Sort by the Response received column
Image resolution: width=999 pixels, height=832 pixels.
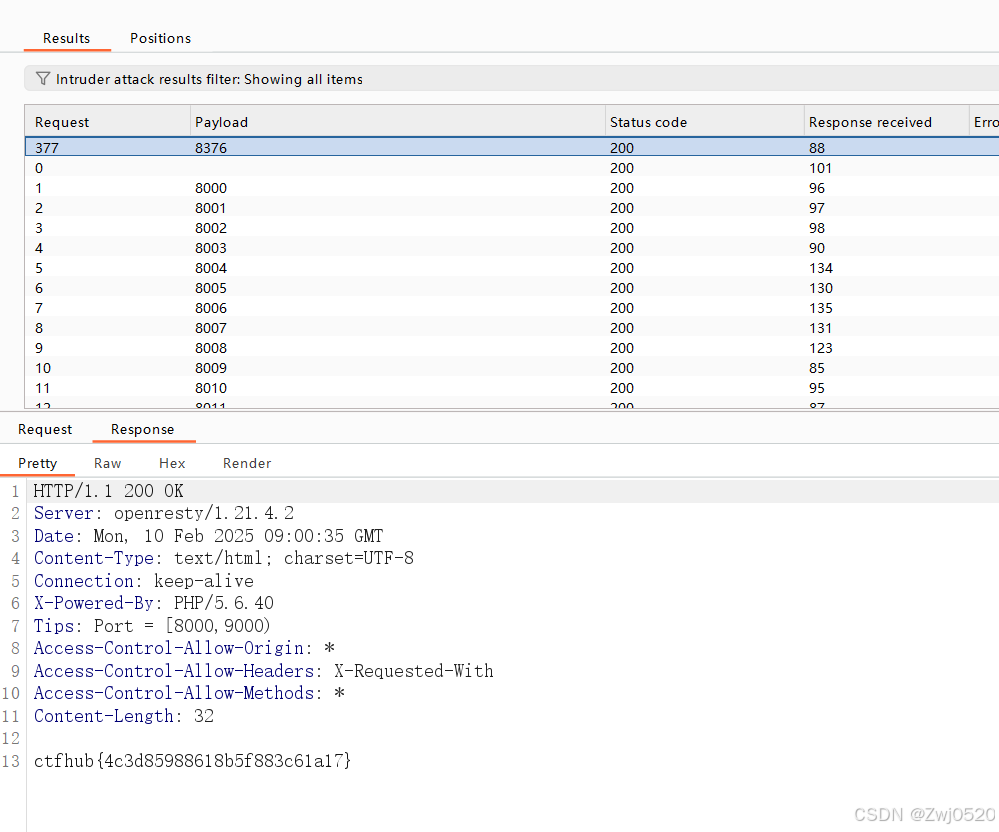point(870,121)
